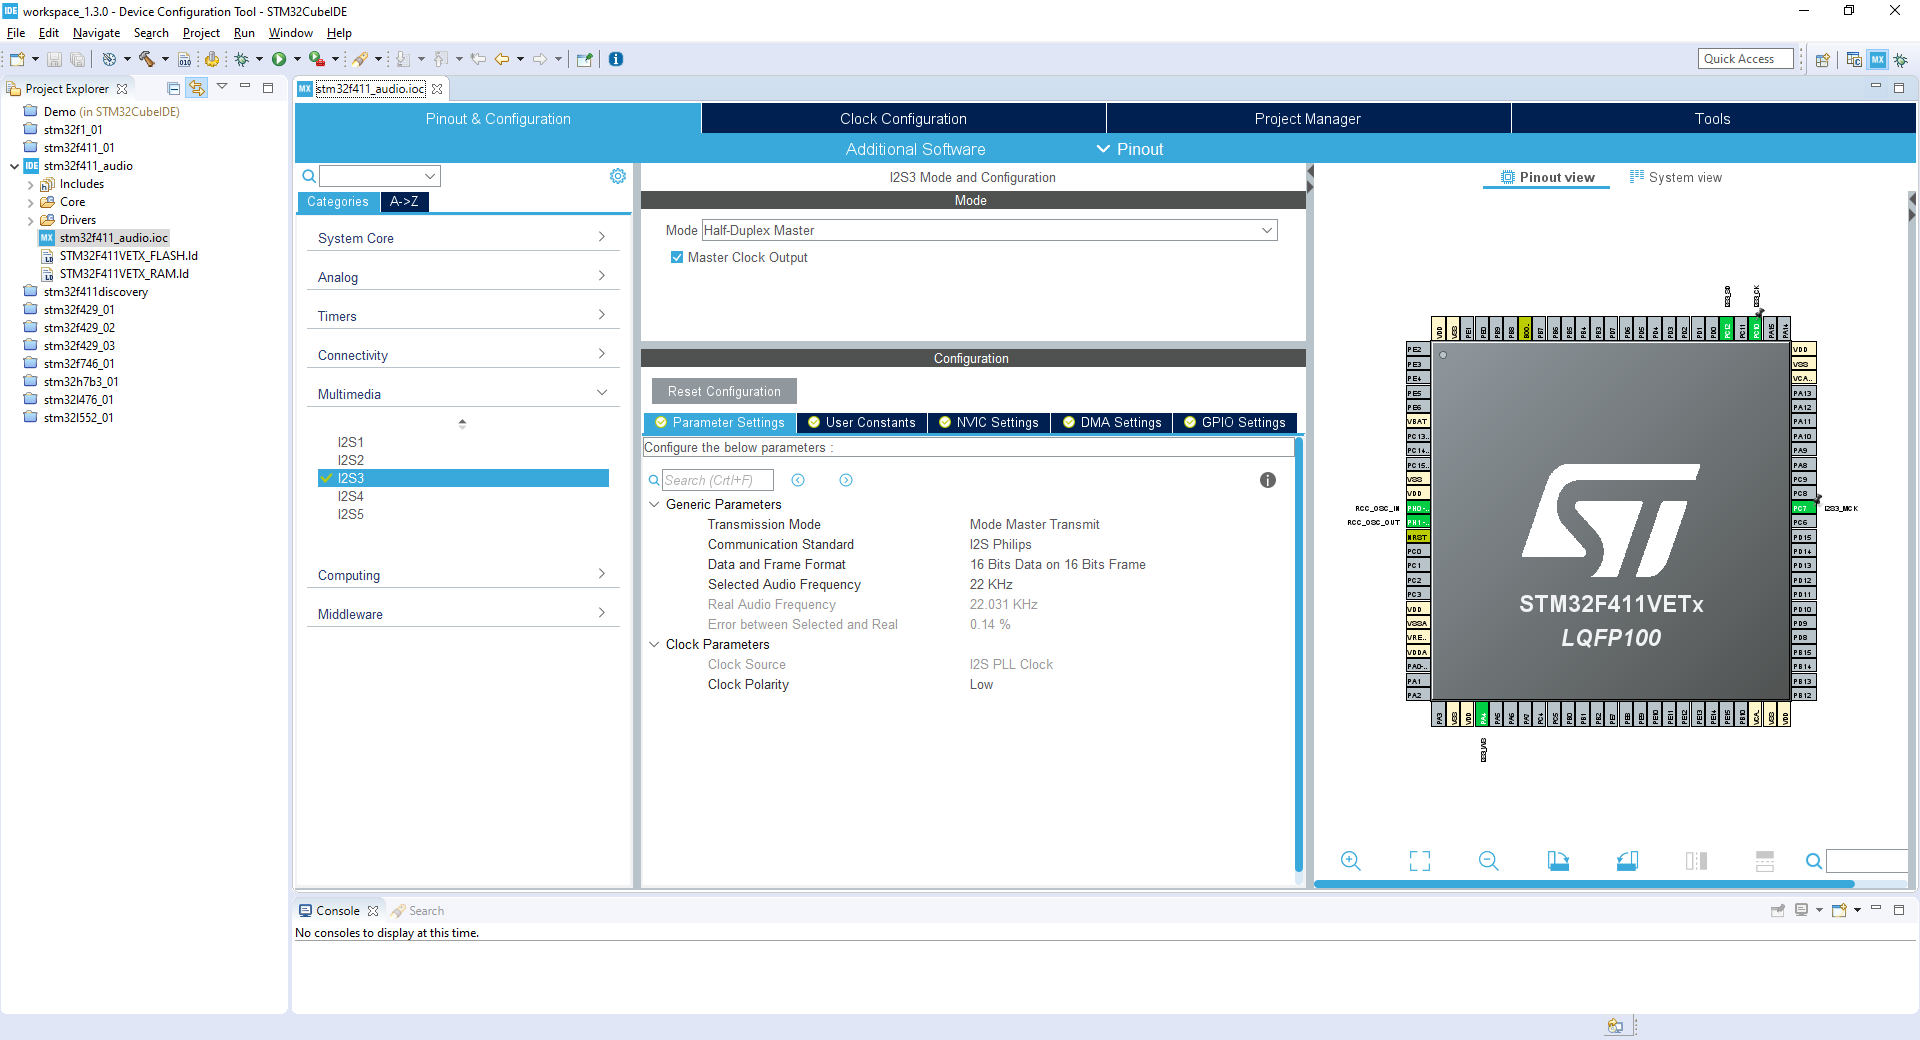Switch to the C/C++ perspective icon
Viewport: 1920px width, 1040px height.
click(1854, 60)
